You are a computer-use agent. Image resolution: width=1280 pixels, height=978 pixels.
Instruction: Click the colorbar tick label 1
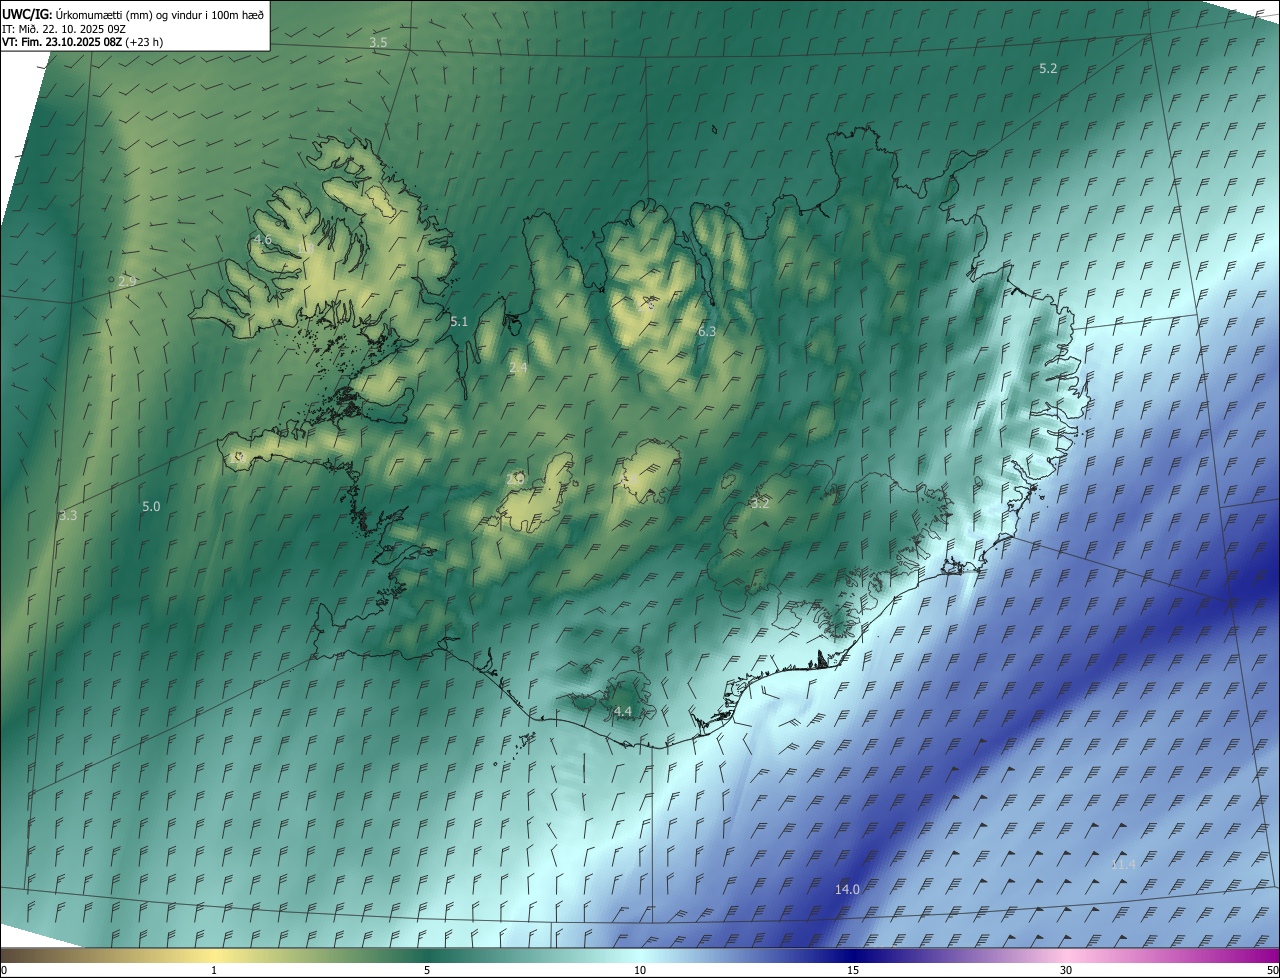[214, 971]
